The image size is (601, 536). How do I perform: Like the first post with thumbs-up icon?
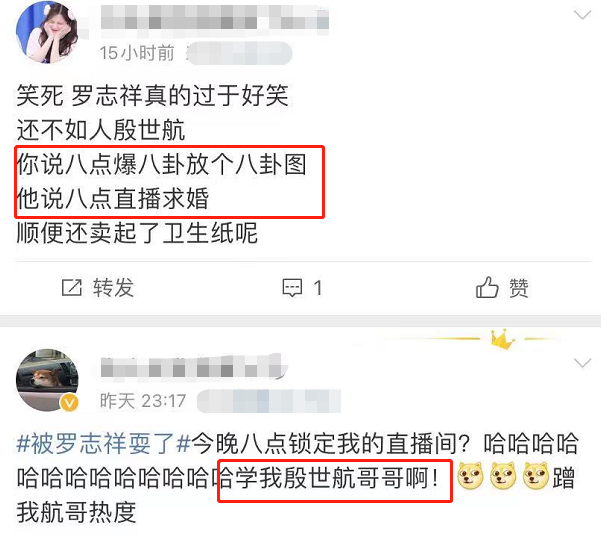pyautogui.click(x=487, y=287)
